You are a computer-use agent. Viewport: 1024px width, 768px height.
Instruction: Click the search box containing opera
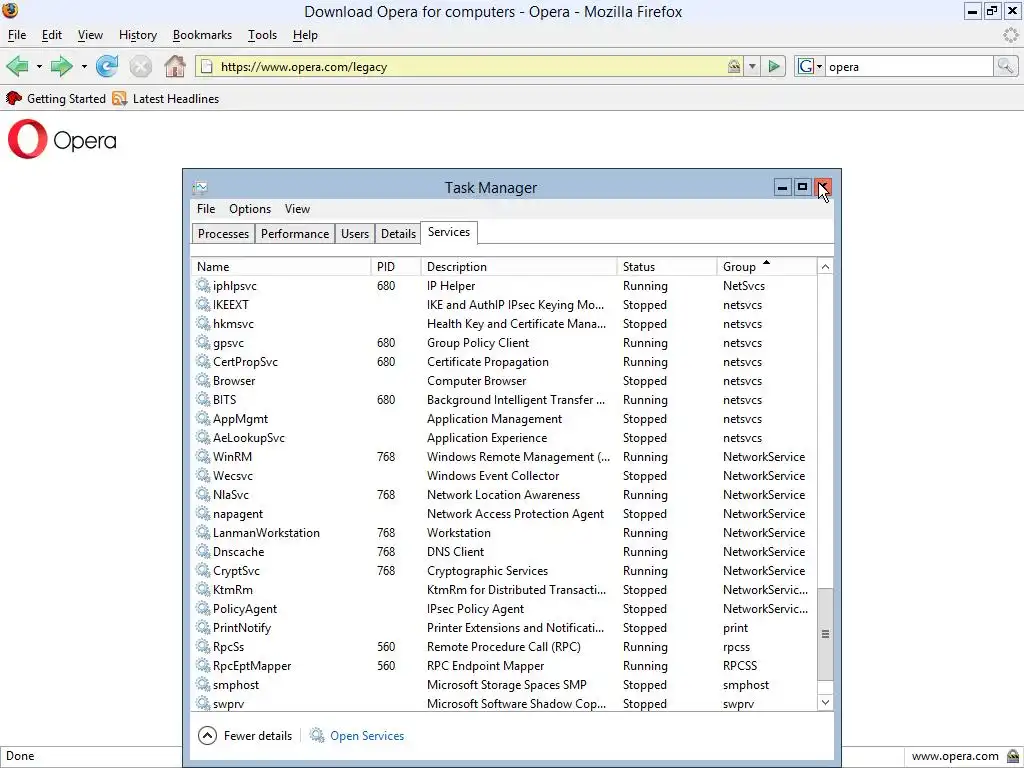tap(909, 67)
